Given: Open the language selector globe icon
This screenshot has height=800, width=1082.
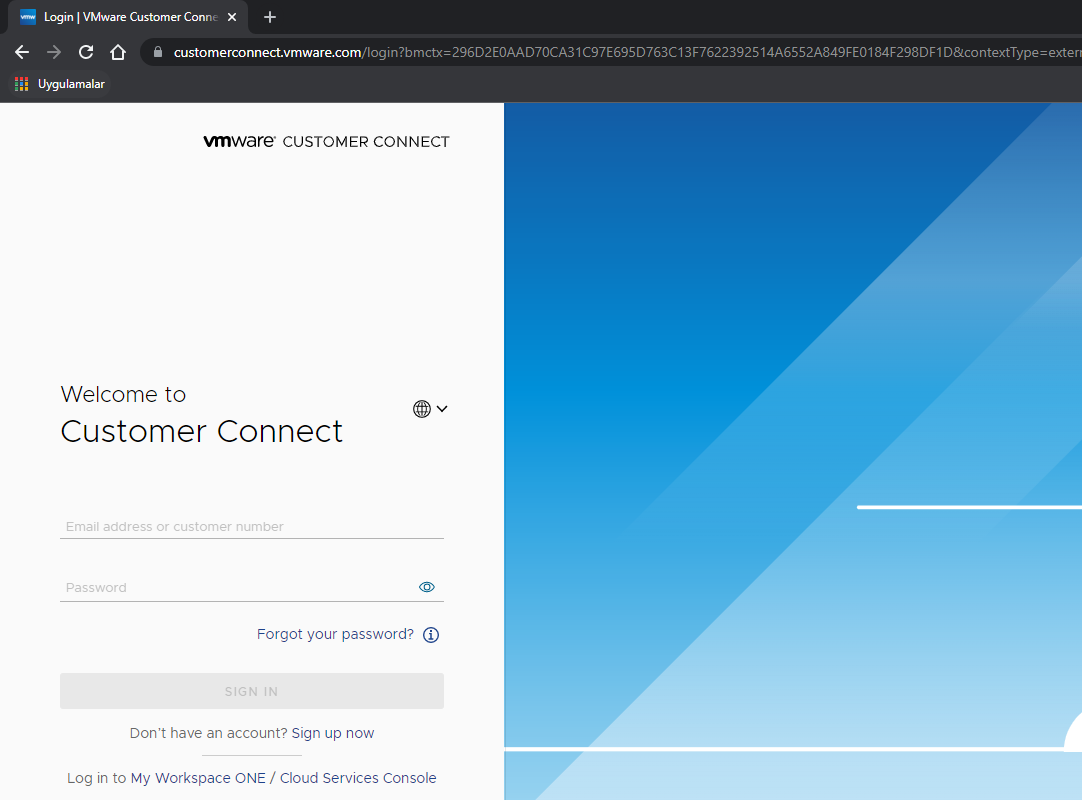Looking at the screenshot, I should coord(422,409).
